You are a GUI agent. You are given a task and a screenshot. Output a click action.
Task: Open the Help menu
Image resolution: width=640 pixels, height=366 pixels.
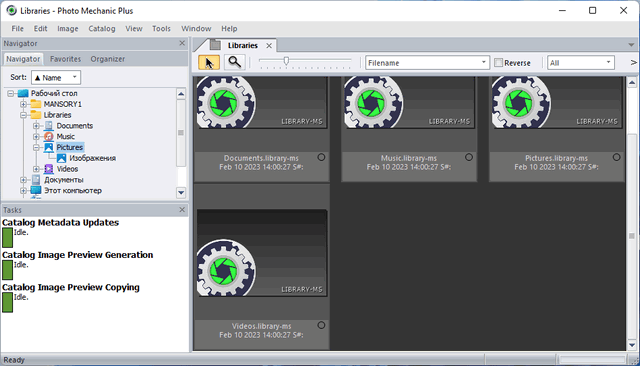click(229, 29)
